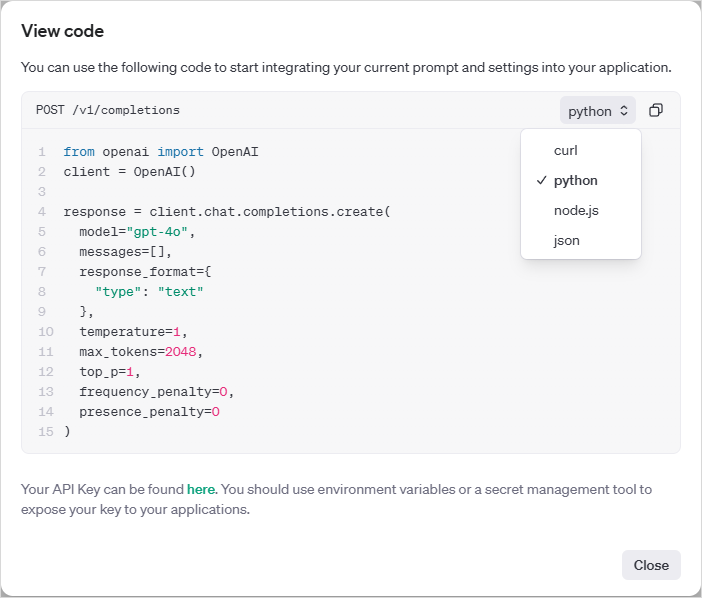Click the client = OpenAI() line
The width and height of the screenshot is (702, 598).
click(x=129, y=171)
